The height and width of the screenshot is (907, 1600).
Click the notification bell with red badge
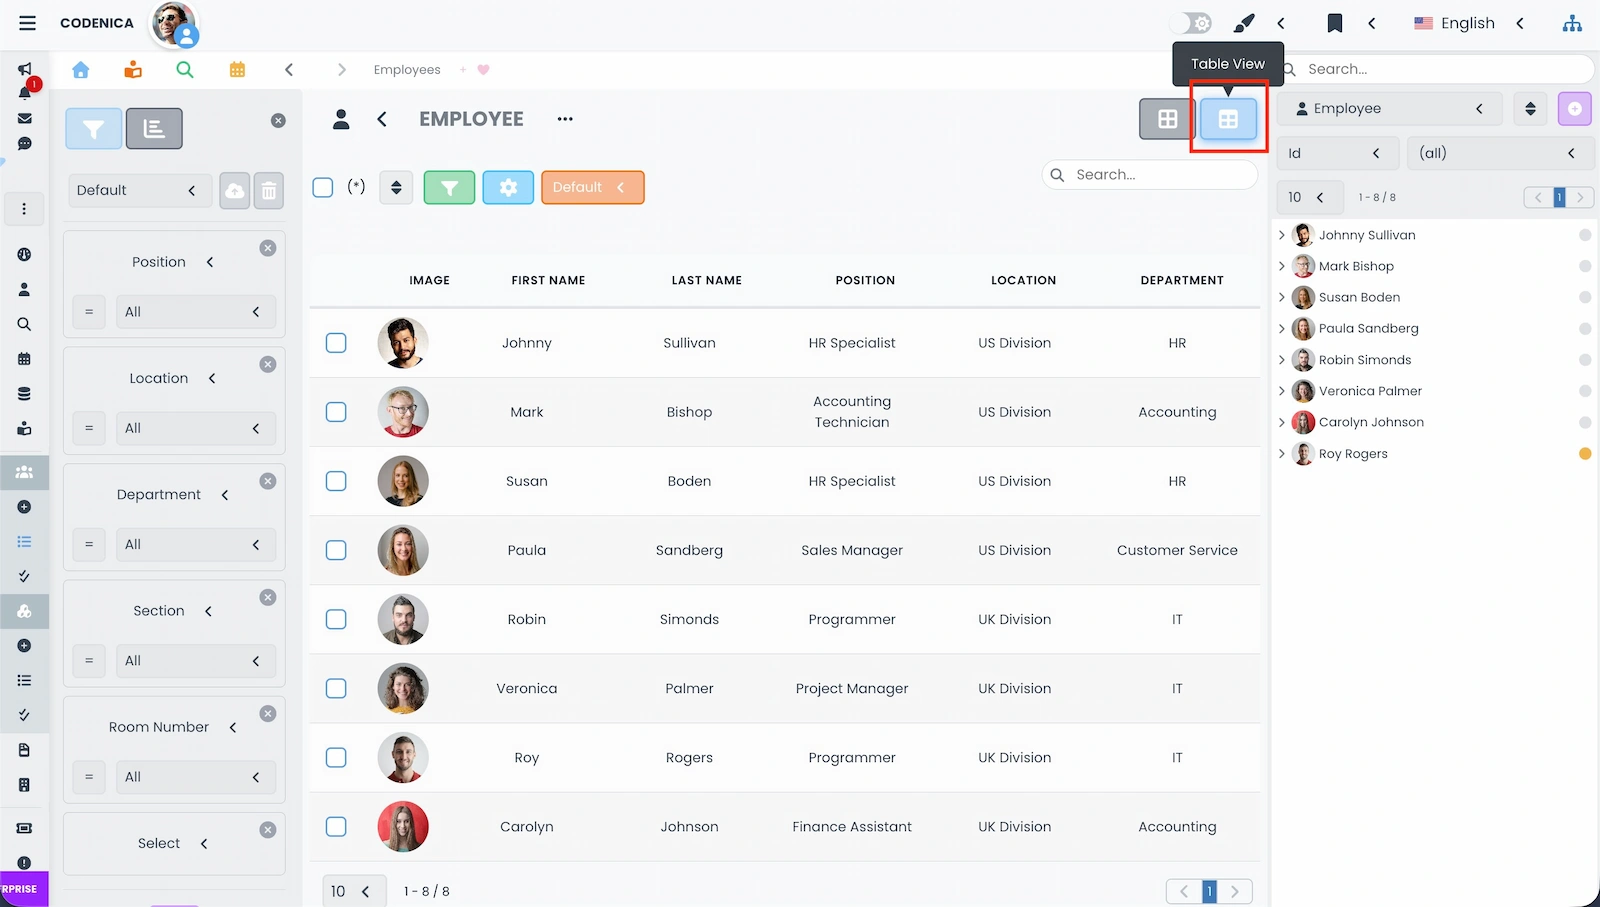tap(24, 93)
